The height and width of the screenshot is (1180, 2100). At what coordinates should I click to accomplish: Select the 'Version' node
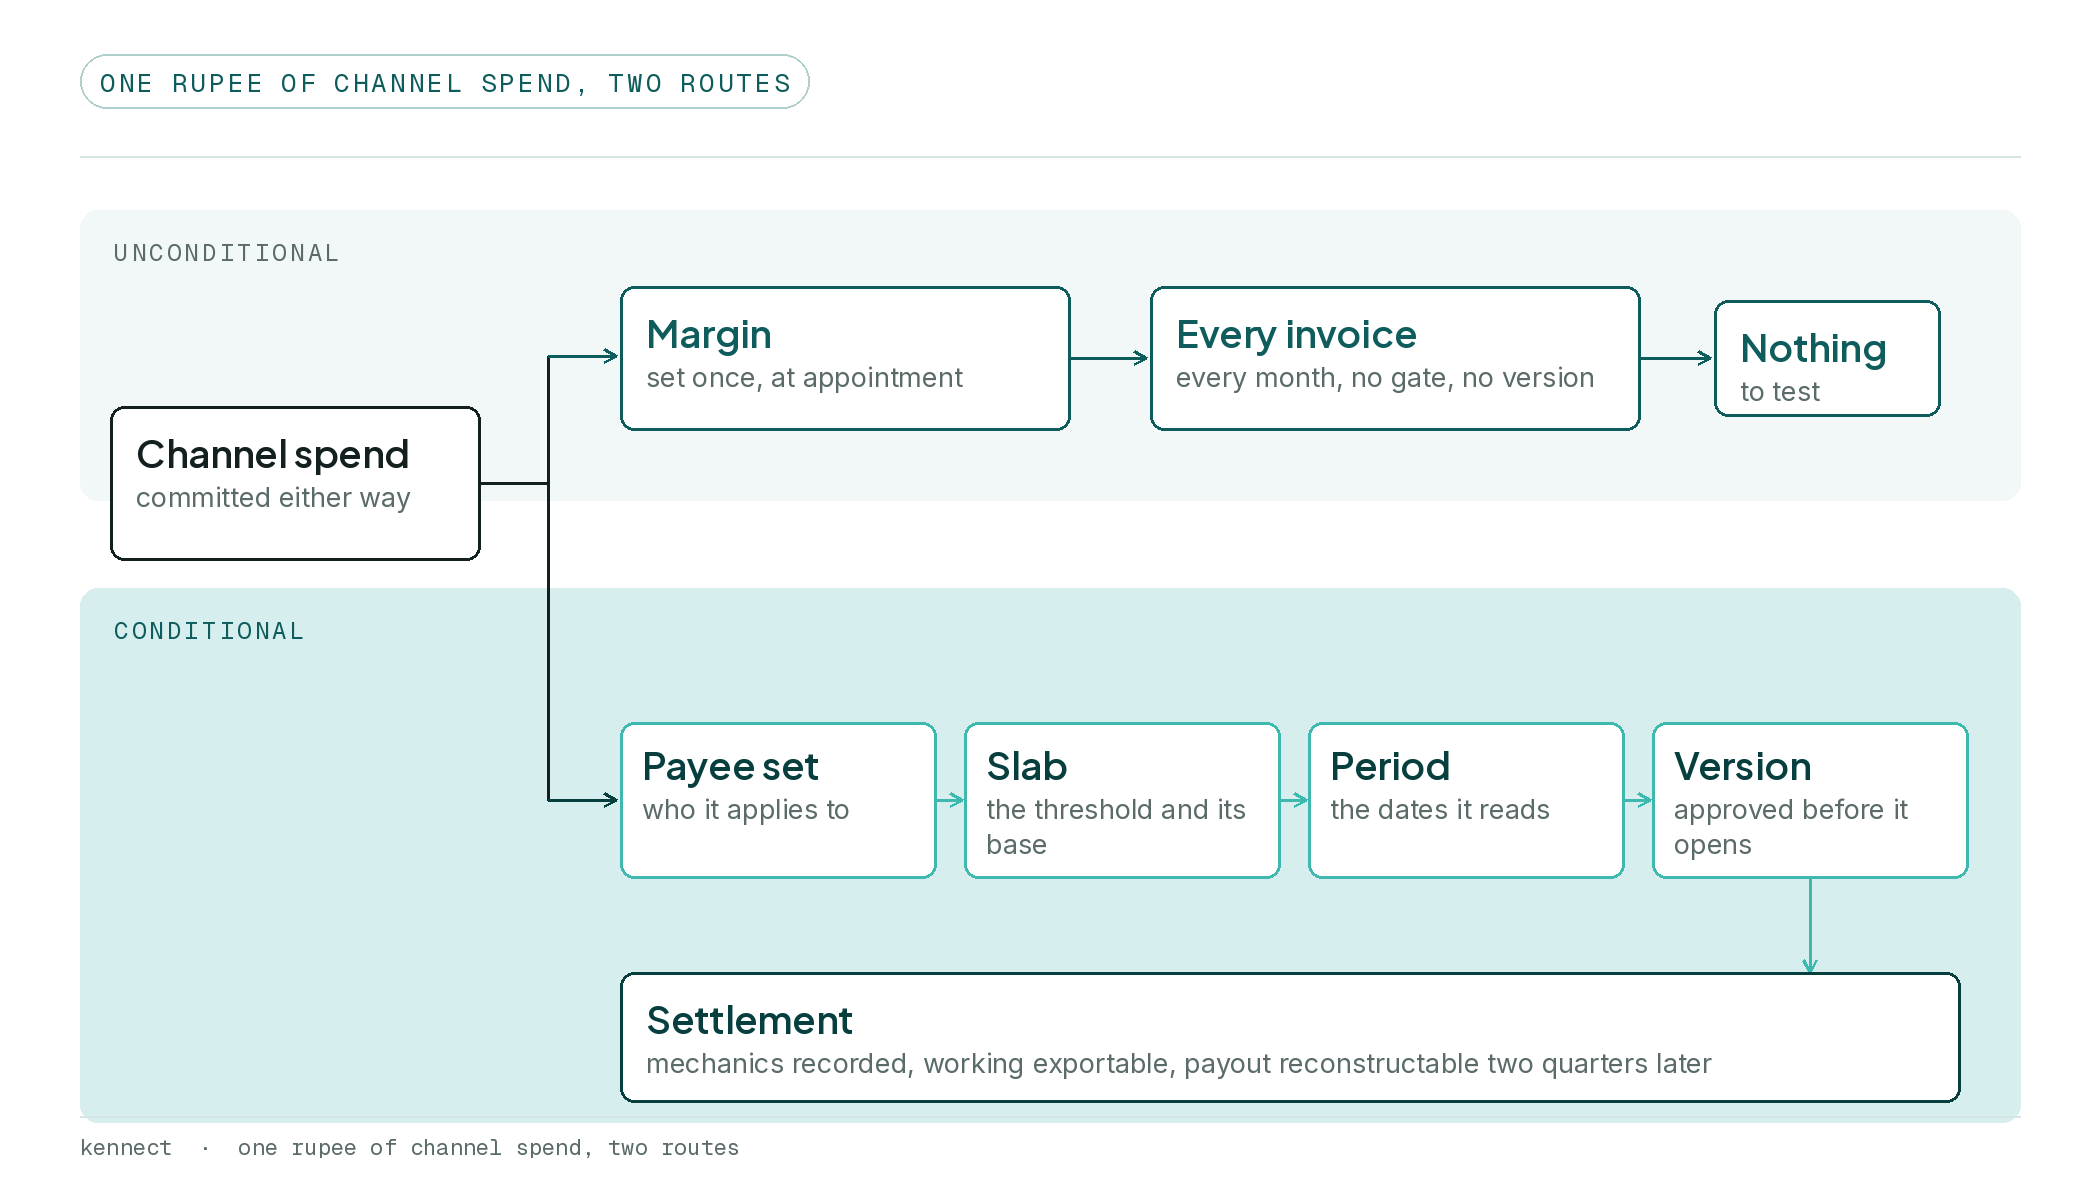click(1810, 800)
